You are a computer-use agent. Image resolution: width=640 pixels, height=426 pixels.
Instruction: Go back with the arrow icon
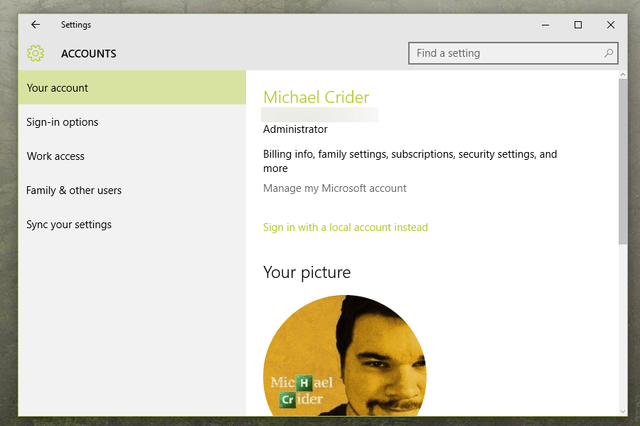click(36, 25)
